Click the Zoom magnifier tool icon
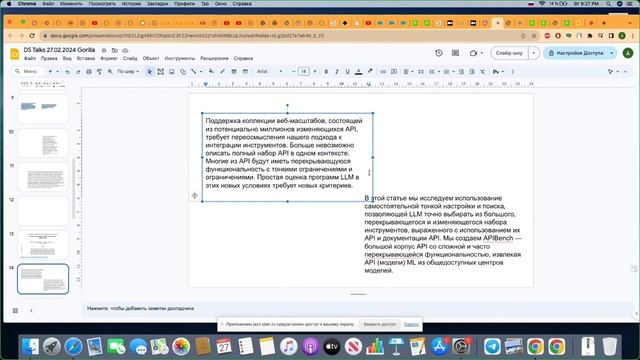Screen dimensions: 640x360 point(110,71)
